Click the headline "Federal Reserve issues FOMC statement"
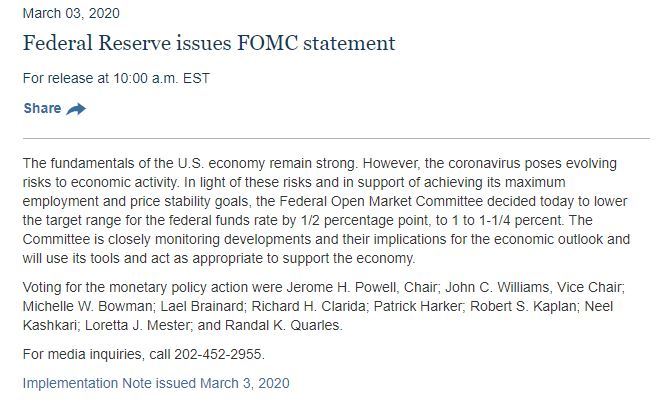 coord(209,43)
